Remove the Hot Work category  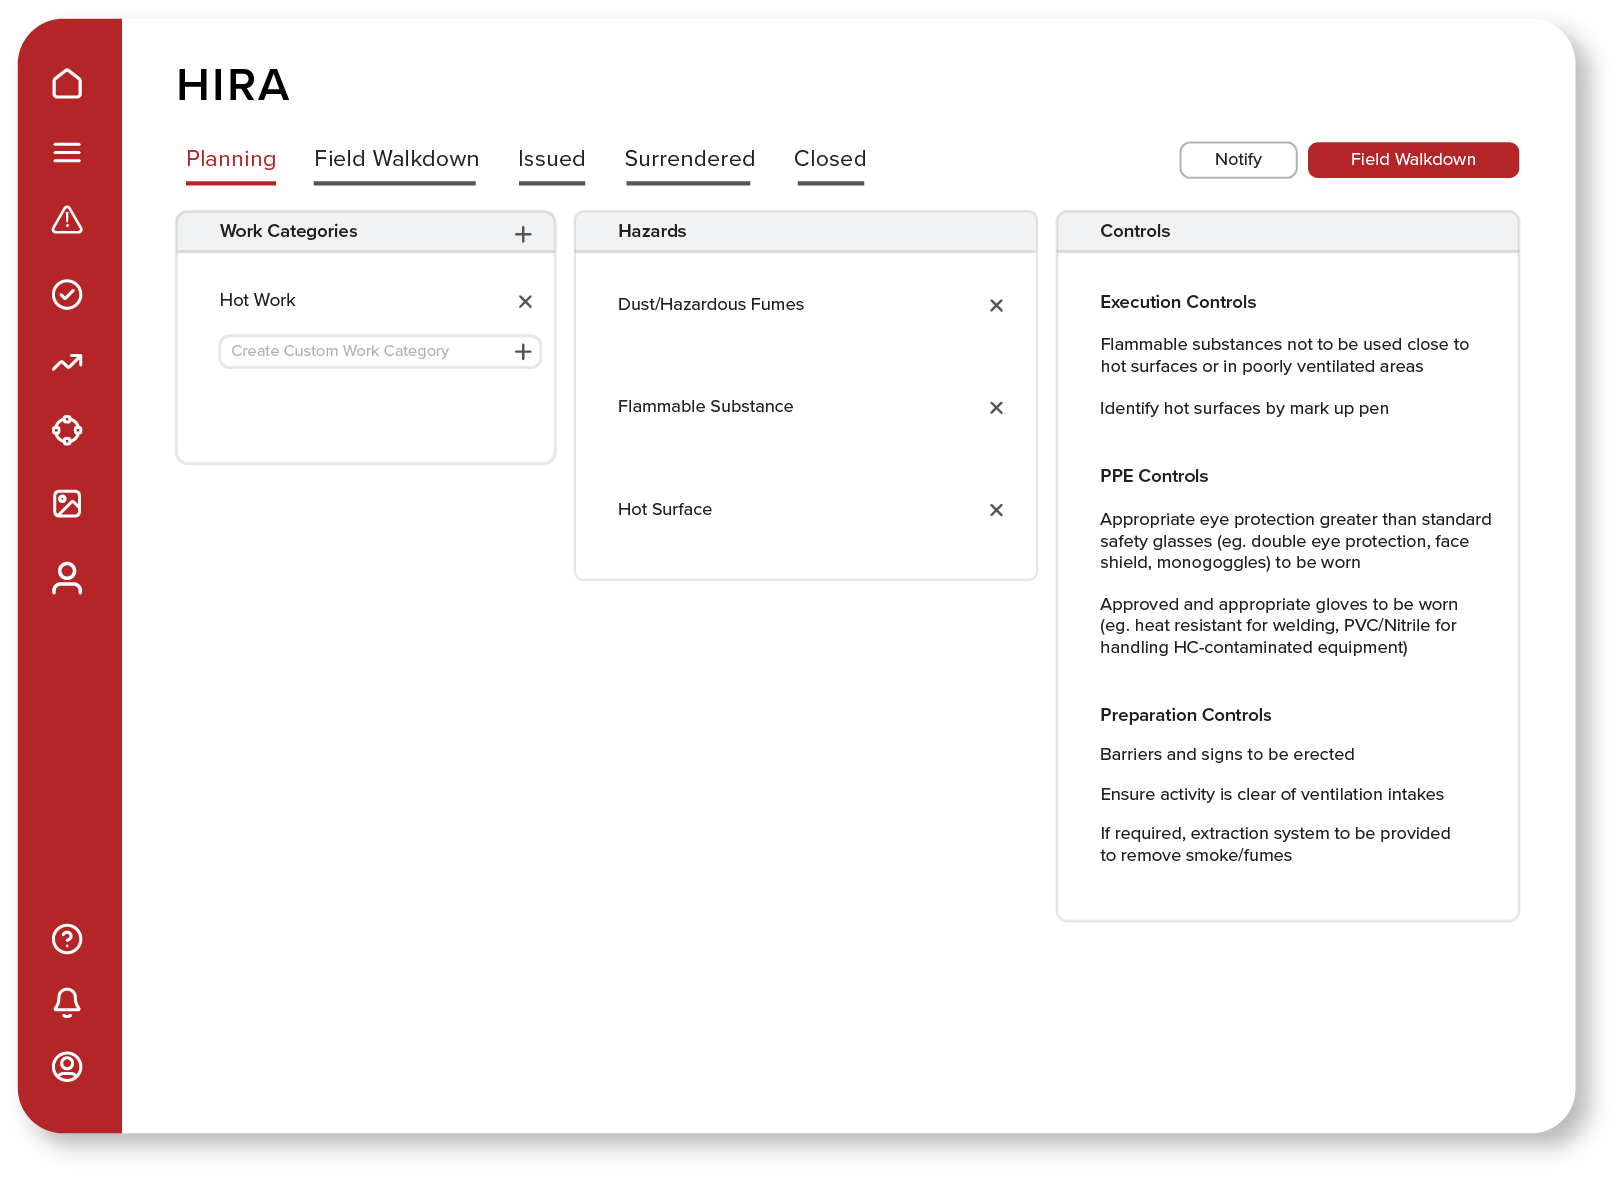pos(525,301)
